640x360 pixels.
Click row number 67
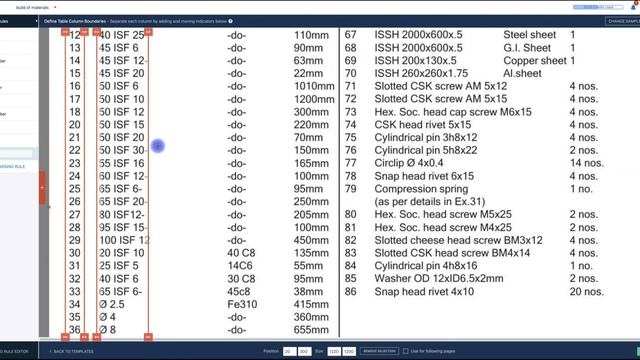(350, 35)
